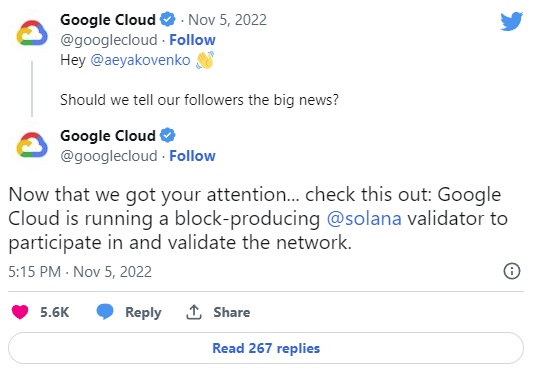Screen dimensions: 533x376
Task: Click the blue reply speech bubble icon
Action: pos(105,312)
